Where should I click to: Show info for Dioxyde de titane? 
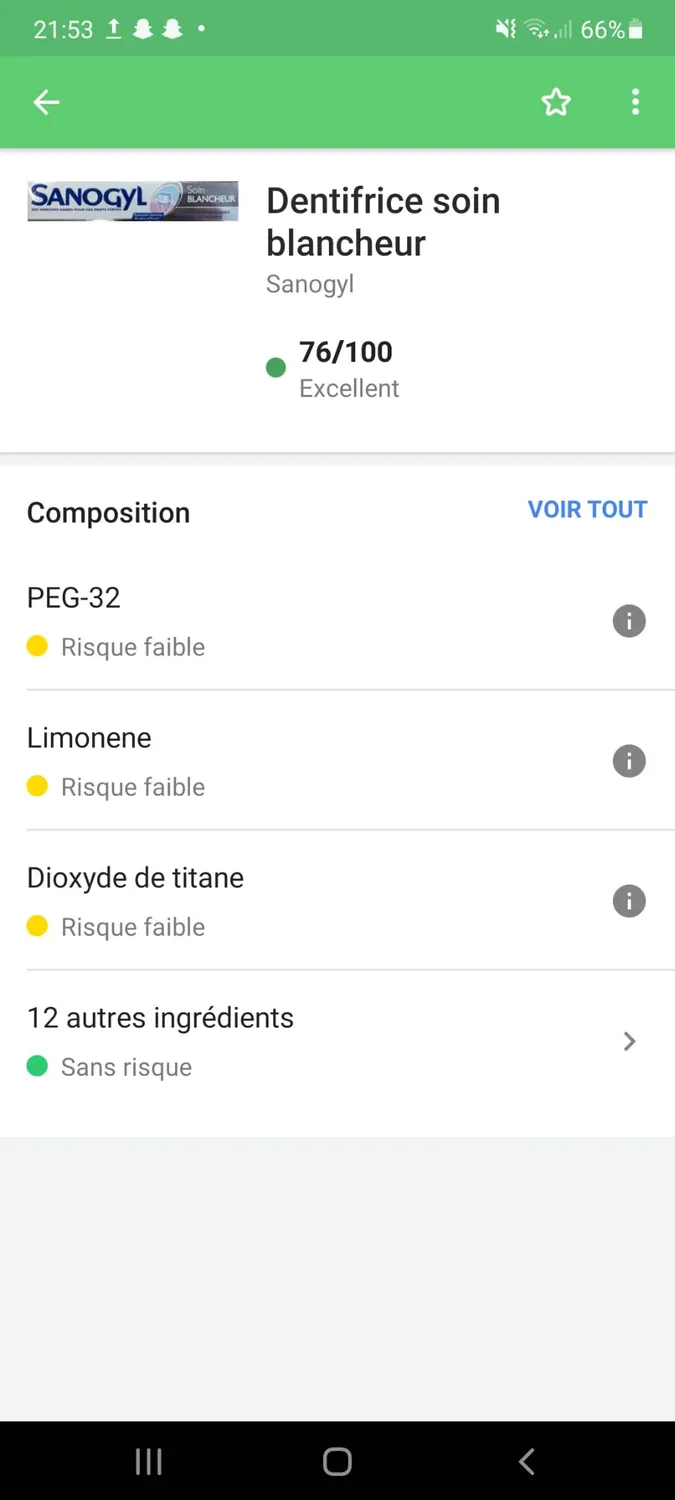coord(629,901)
